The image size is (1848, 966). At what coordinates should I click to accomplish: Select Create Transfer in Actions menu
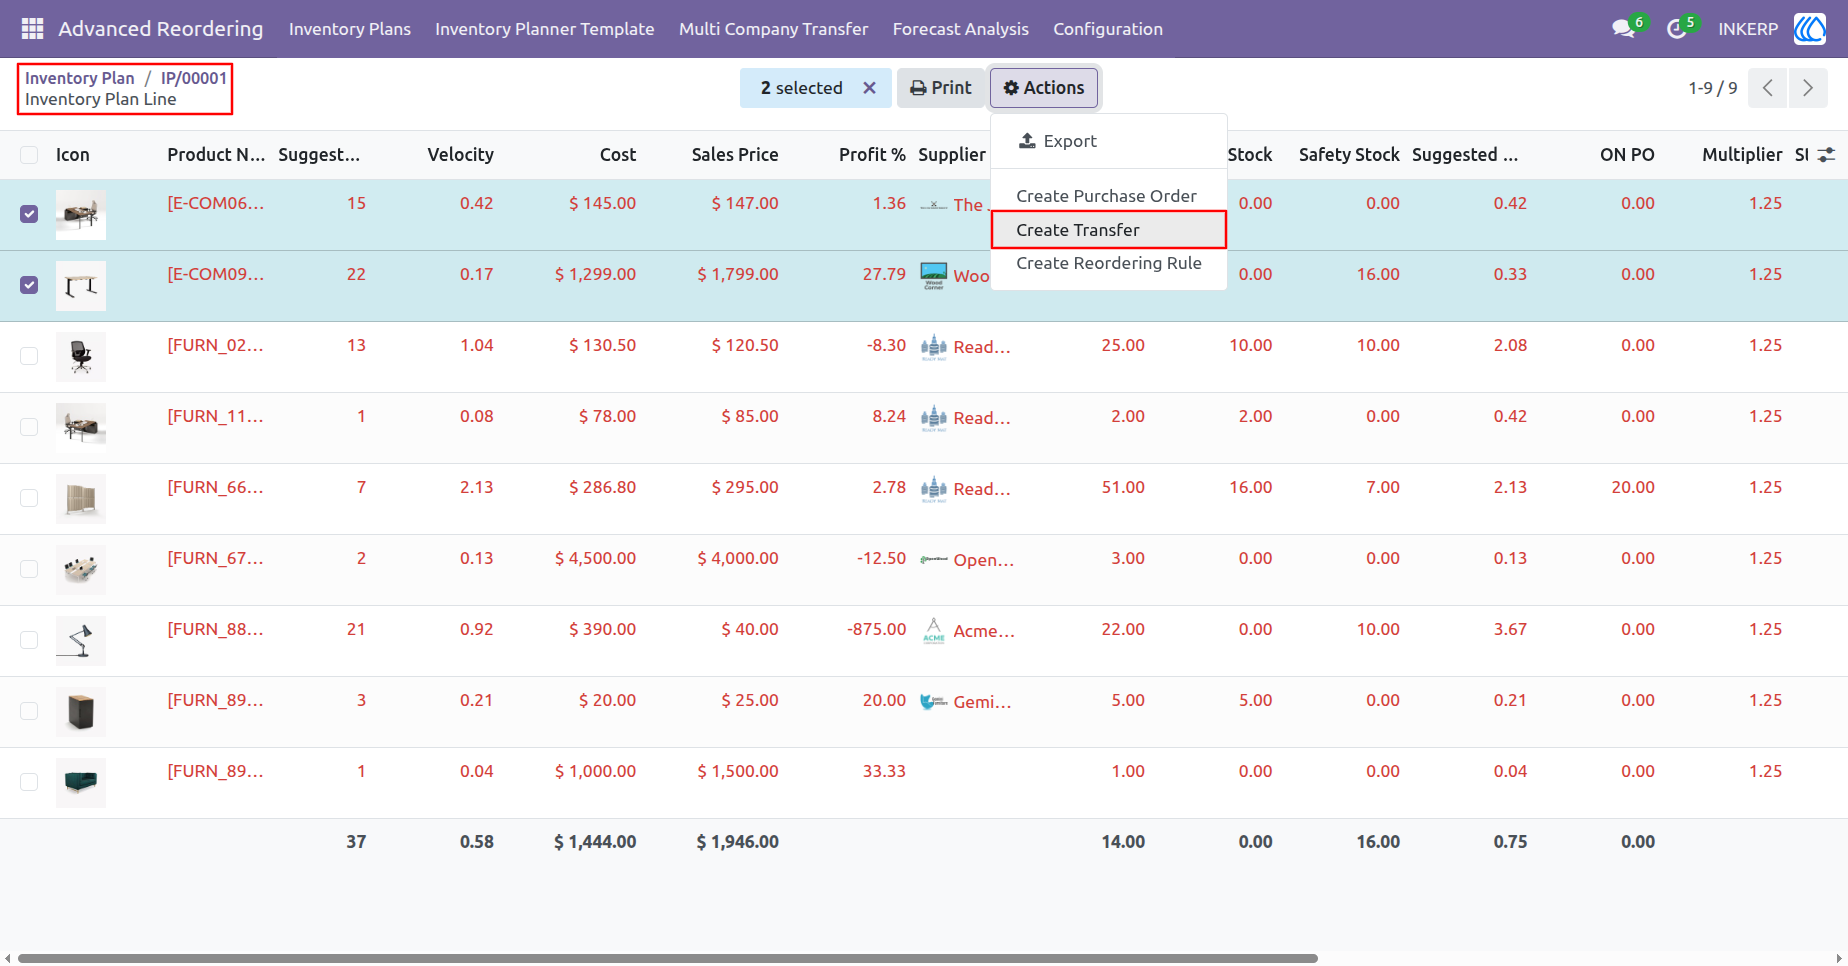(1108, 230)
